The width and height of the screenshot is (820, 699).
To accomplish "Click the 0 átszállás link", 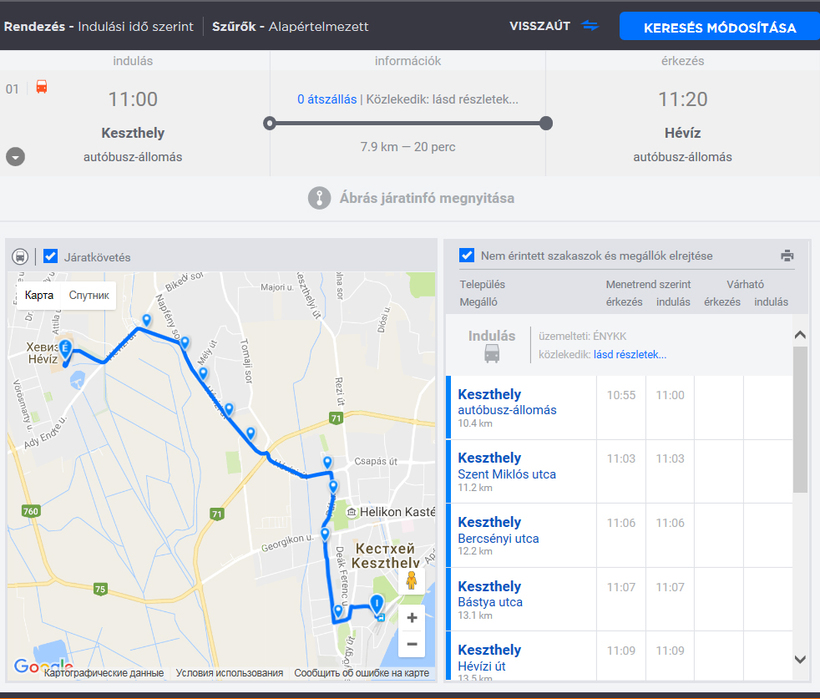I will coord(326,99).
